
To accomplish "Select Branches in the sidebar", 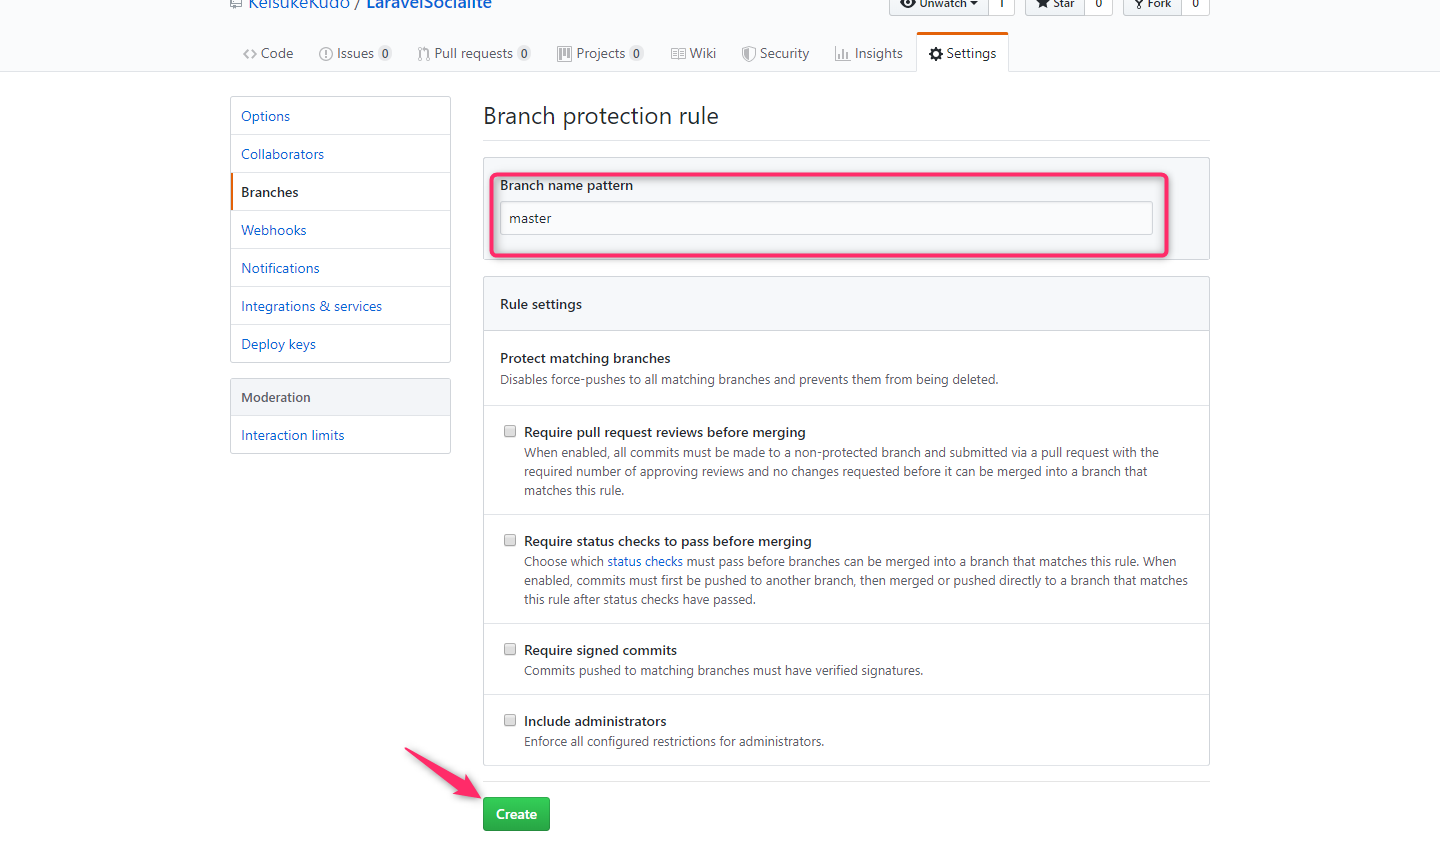I will click(x=340, y=192).
